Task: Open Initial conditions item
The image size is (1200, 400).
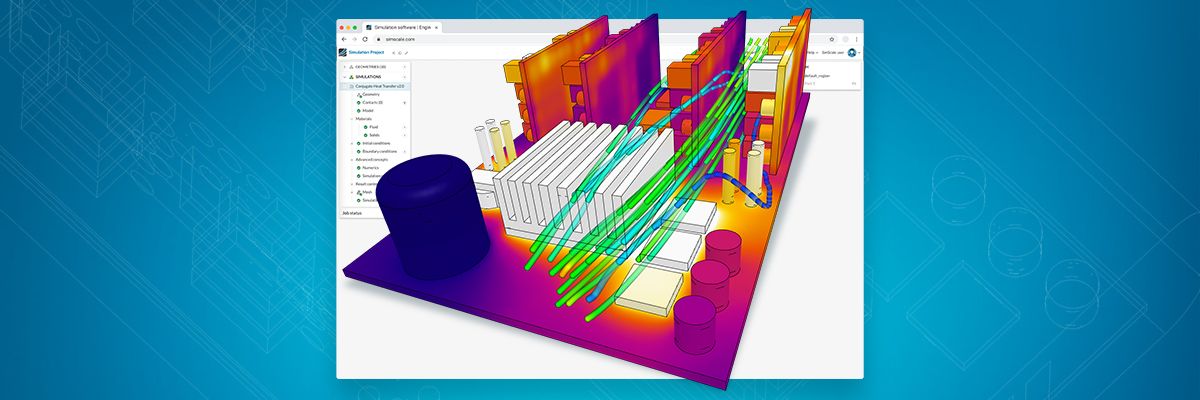Action: click(376, 143)
